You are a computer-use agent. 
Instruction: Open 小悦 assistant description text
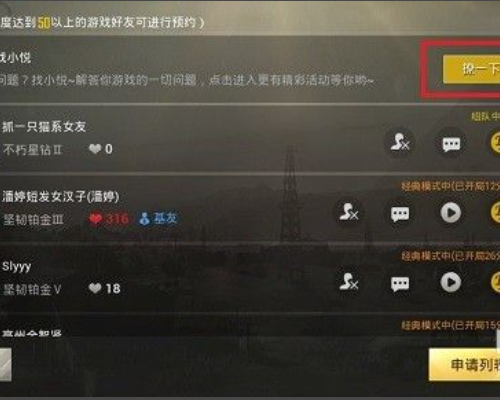click(187, 80)
